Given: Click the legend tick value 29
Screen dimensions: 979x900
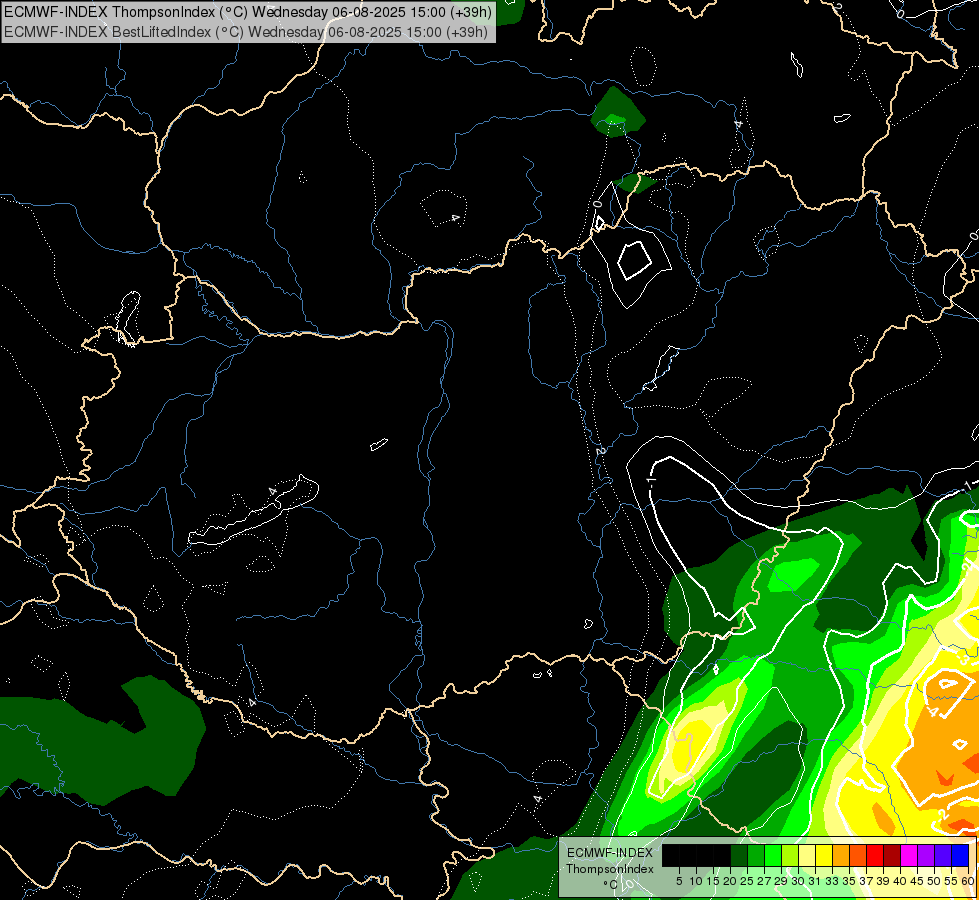Looking at the screenshot, I should [780, 881].
